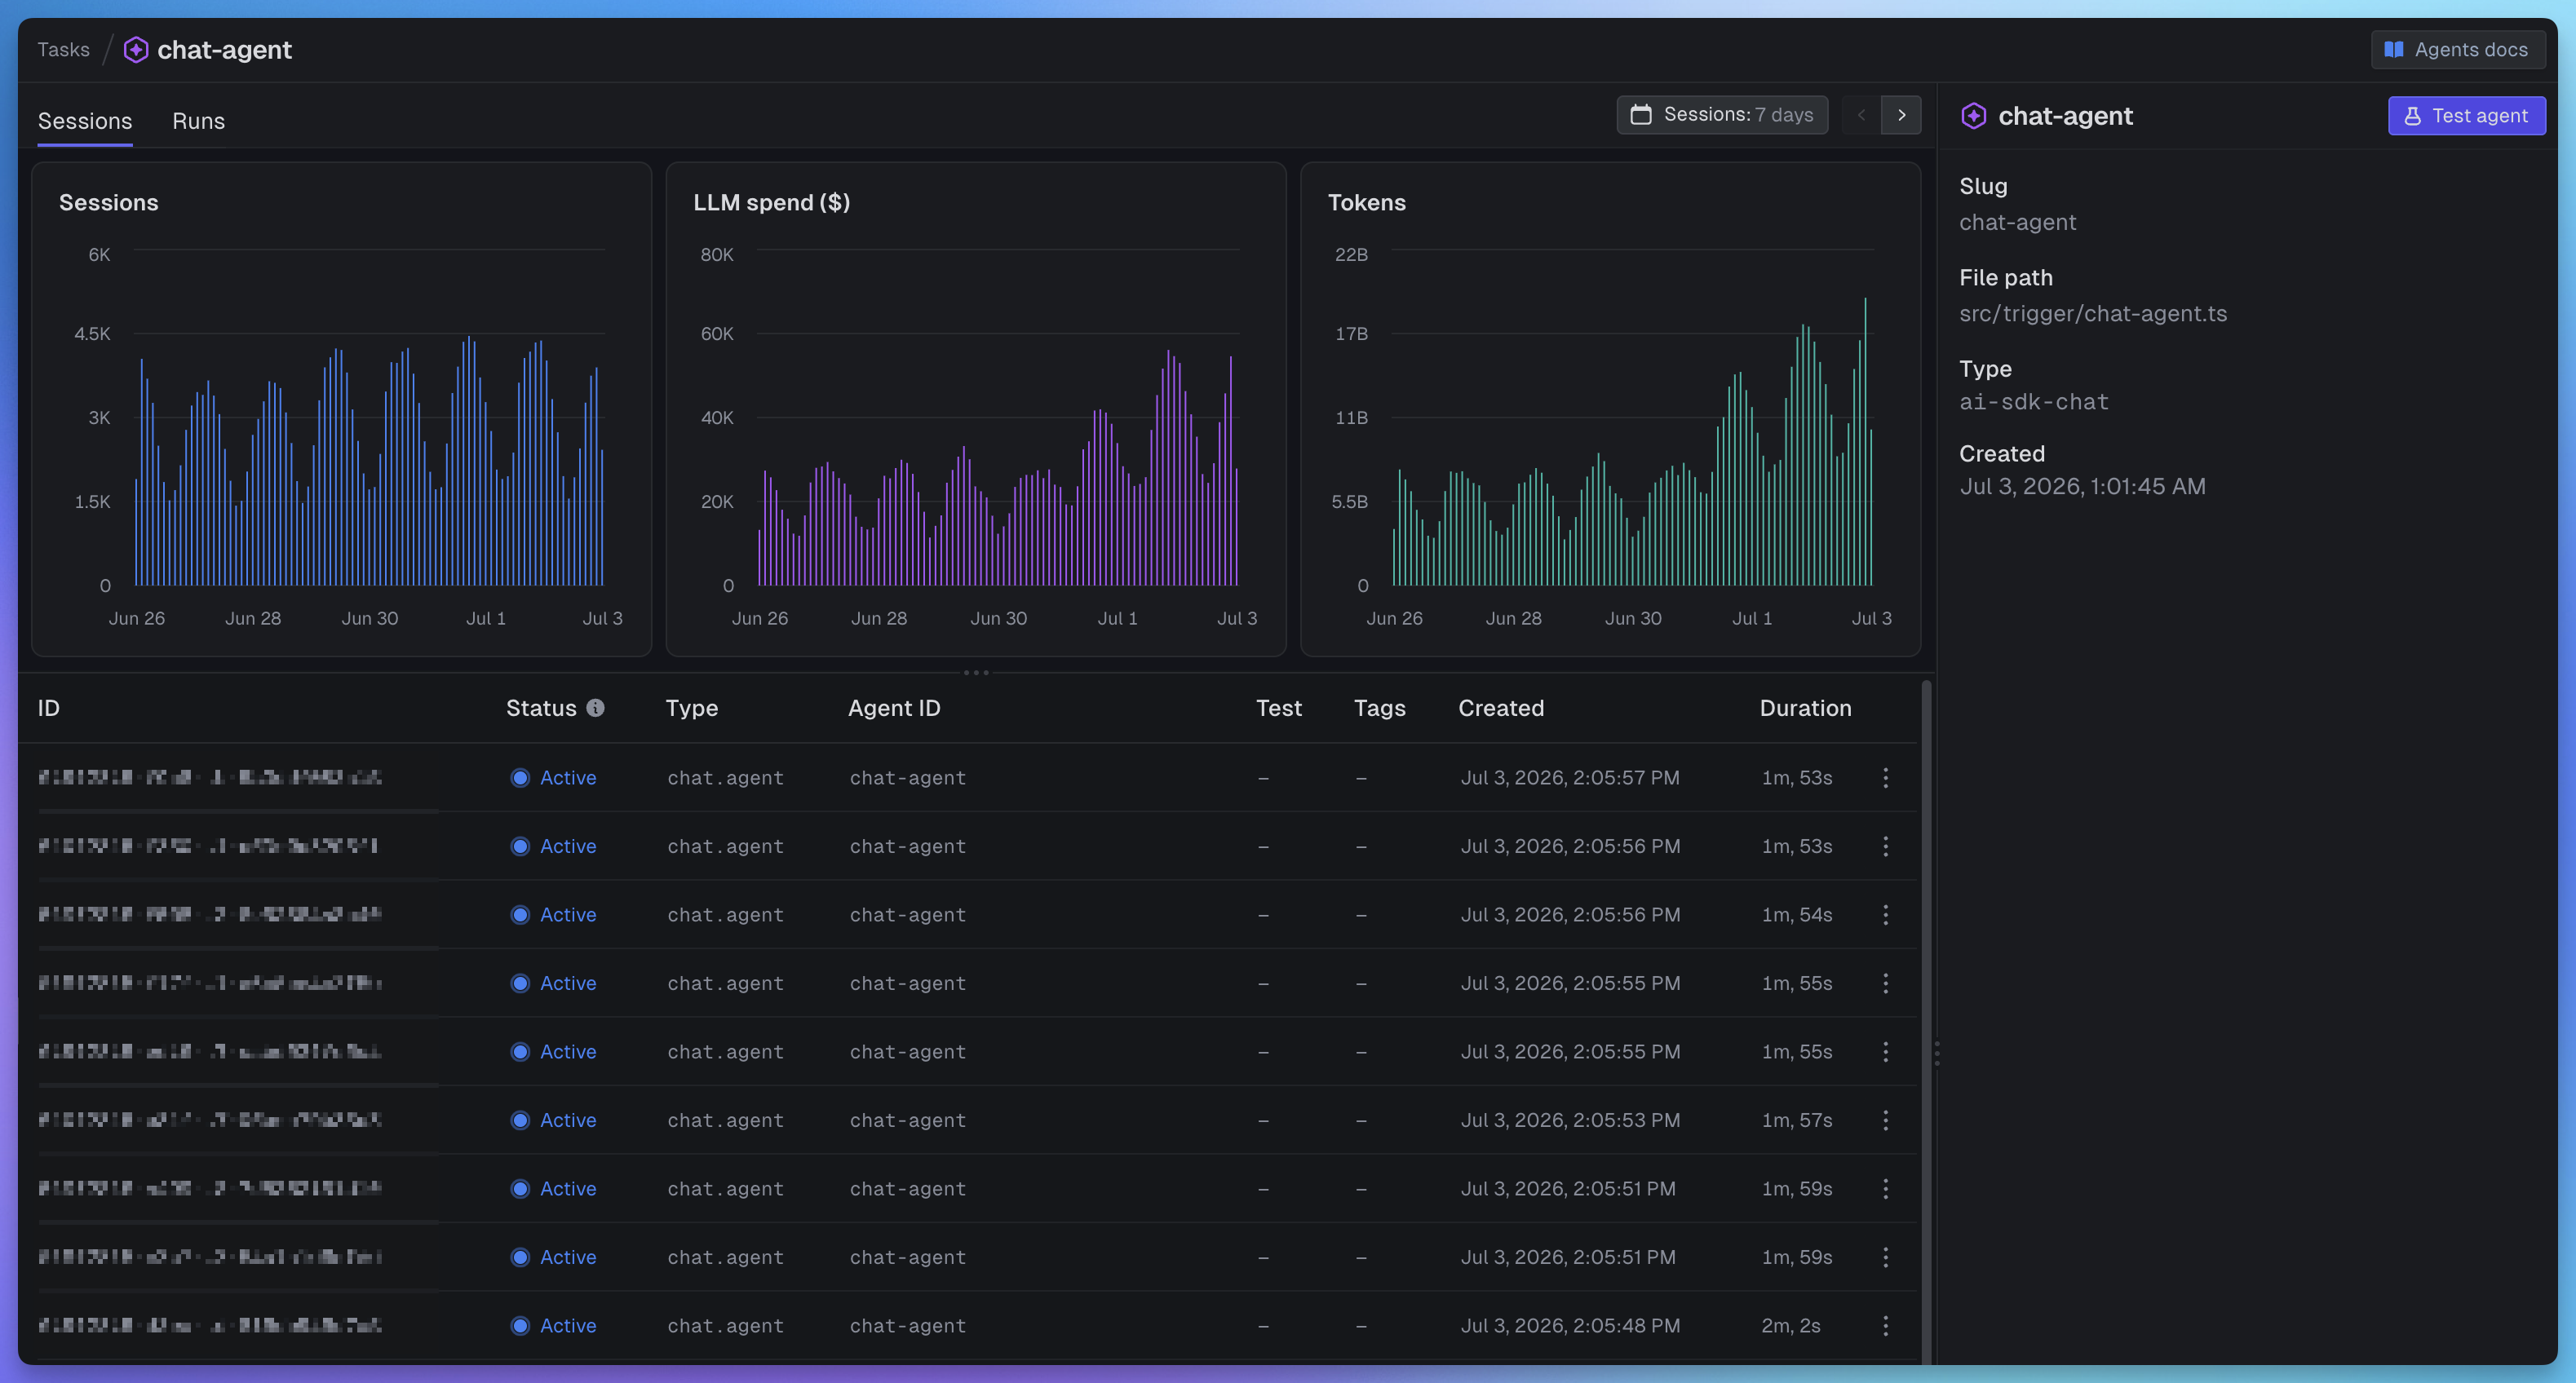
Task: Click Active status dot for 2:05:57 PM session
Action: tap(520, 778)
